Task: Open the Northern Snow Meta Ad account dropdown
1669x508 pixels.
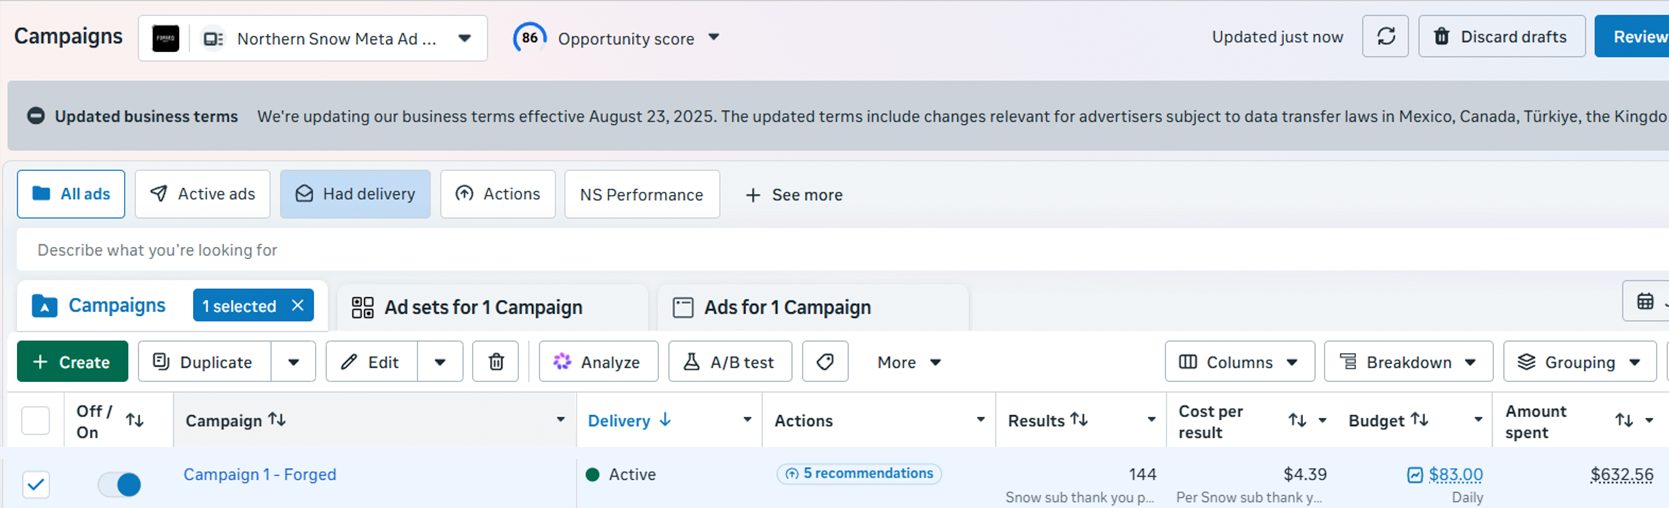Action: pyautogui.click(x=313, y=39)
